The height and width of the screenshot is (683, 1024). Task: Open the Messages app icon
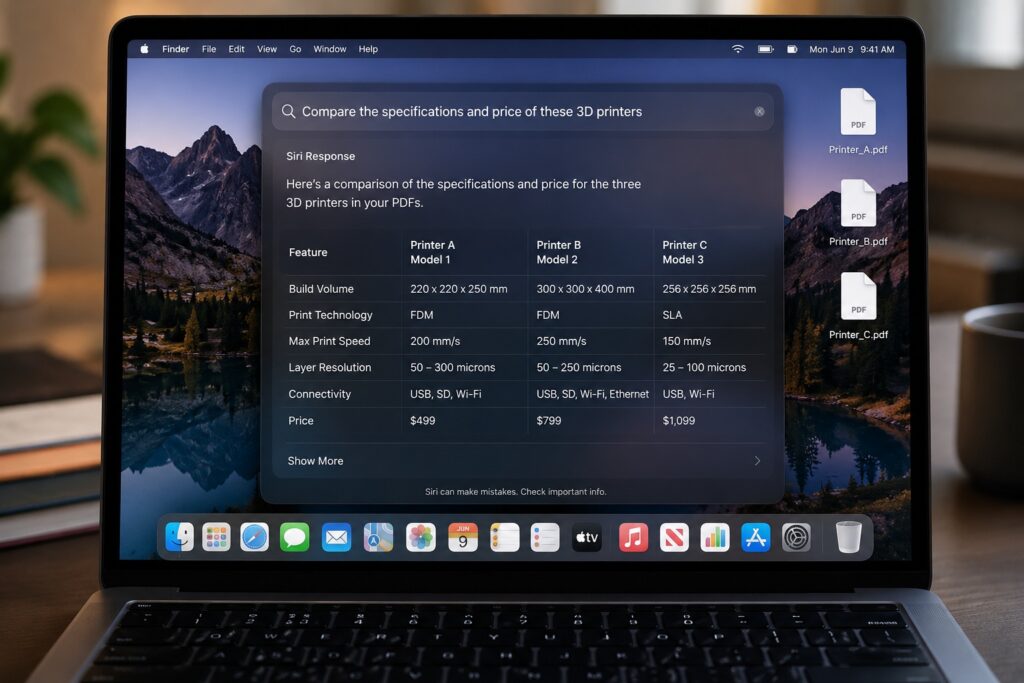click(295, 537)
